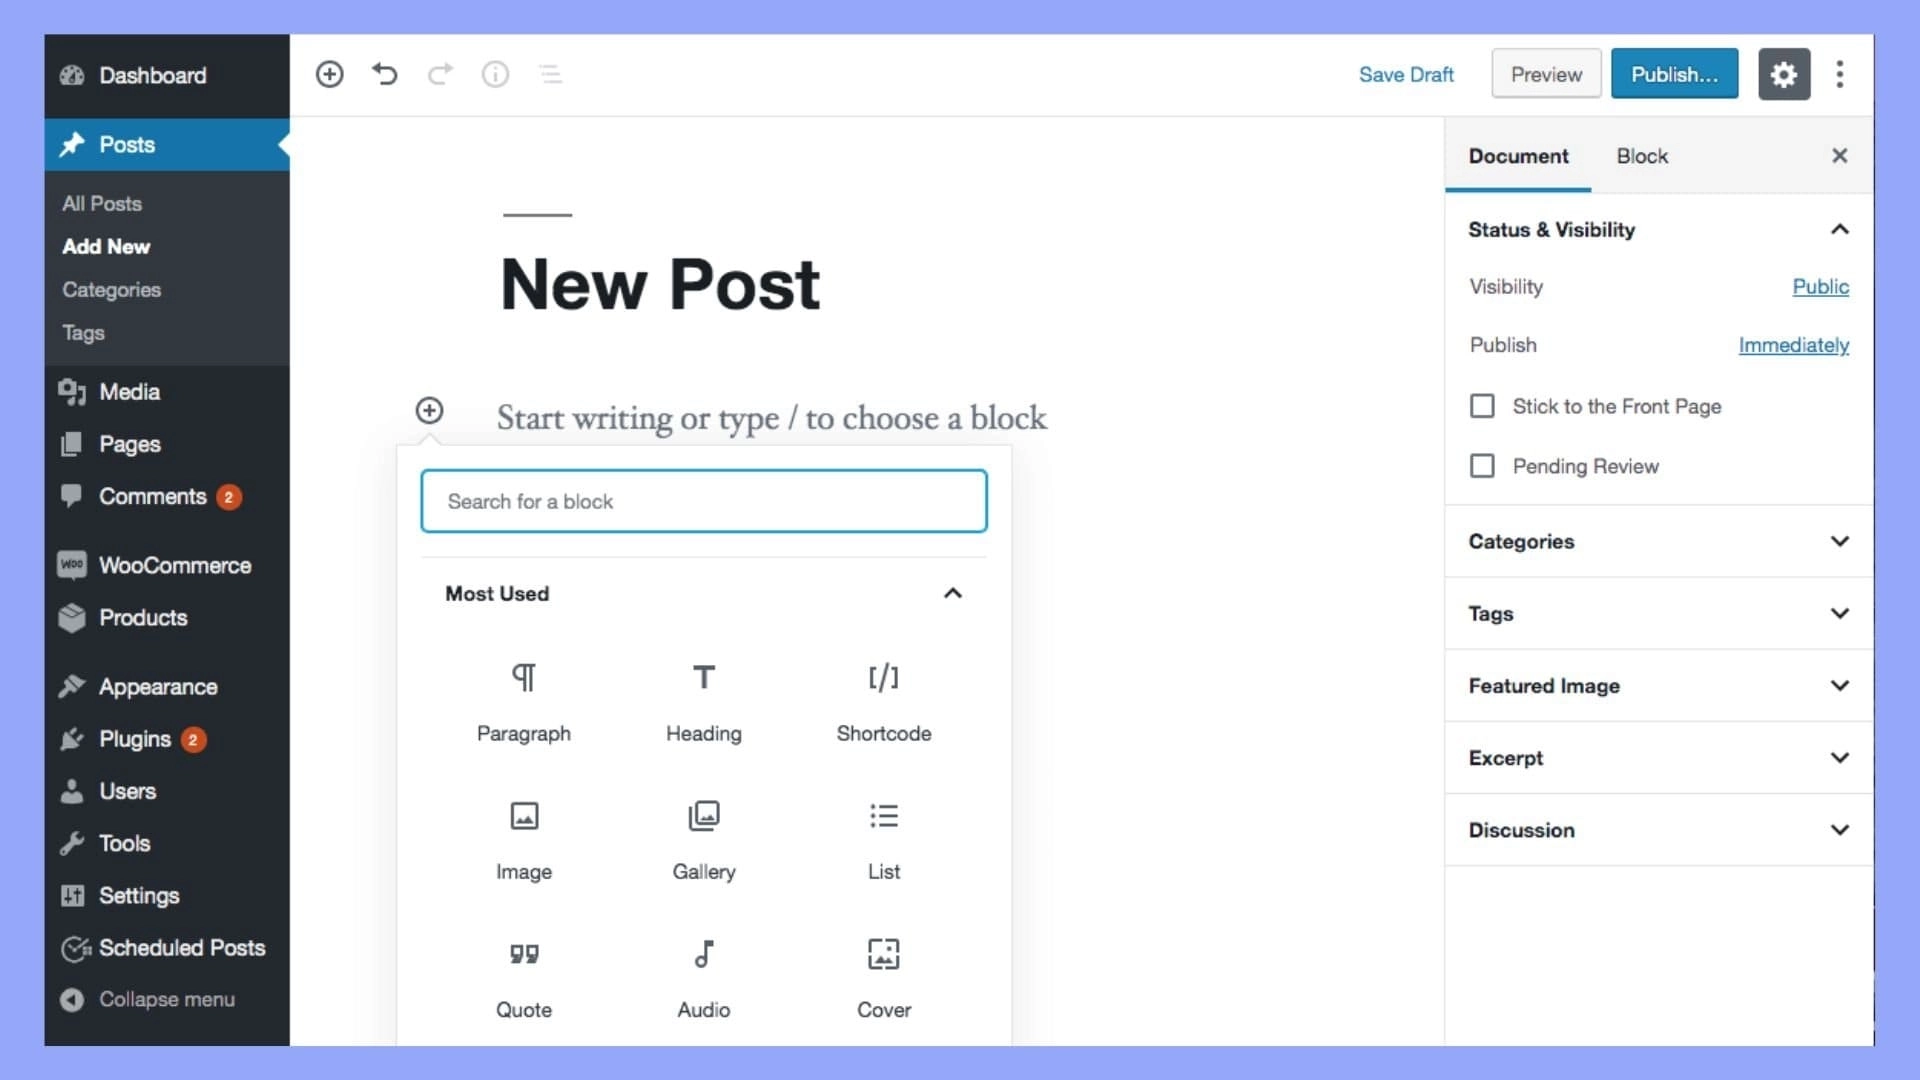This screenshot has width=1920, height=1080.
Task: Click the Search for a block field
Action: (x=703, y=500)
